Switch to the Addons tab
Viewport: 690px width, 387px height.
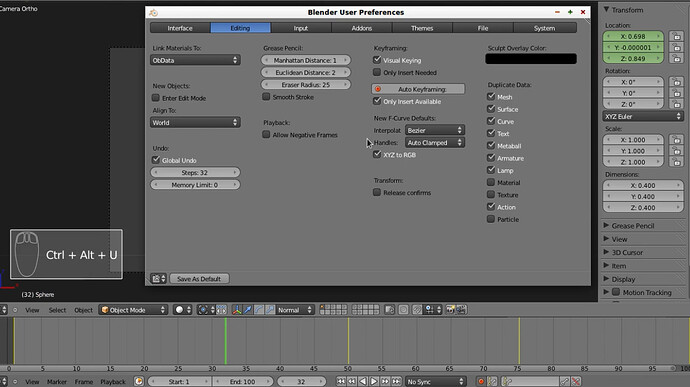(362, 28)
